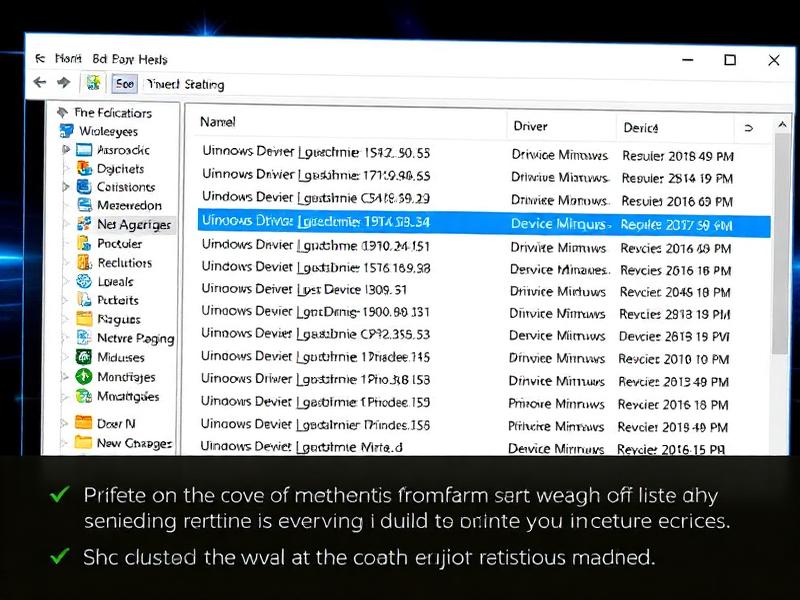Click the Dervice Minaues driver cell
Screen dimensions: 800x600
[x=560, y=269]
